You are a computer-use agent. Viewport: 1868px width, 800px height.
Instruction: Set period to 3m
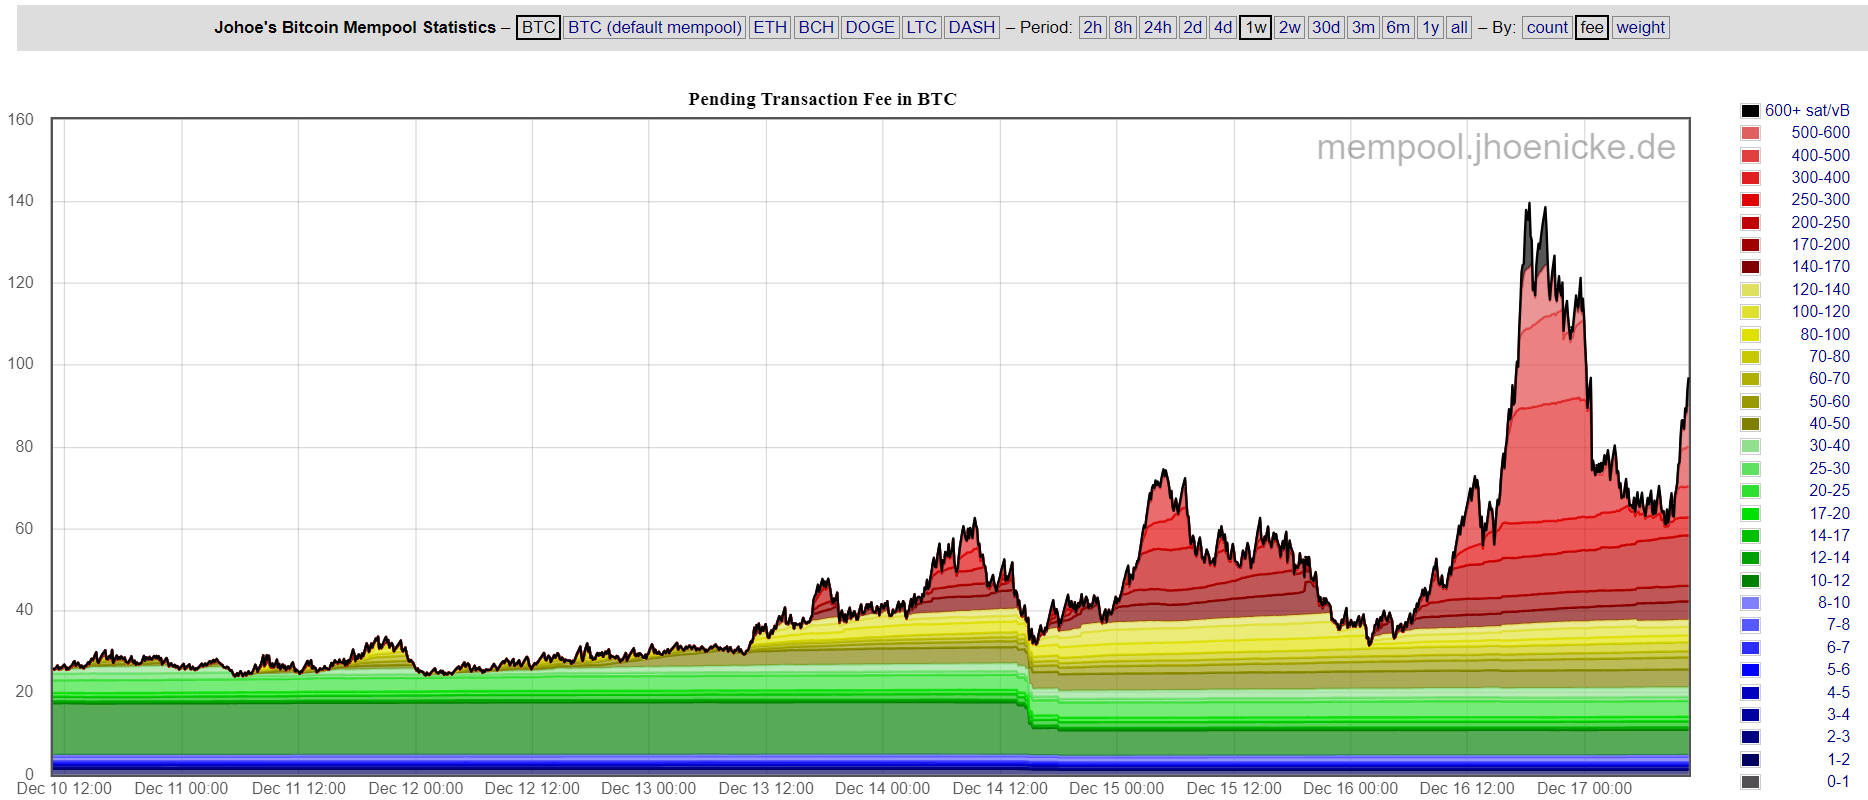point(1363,27)
